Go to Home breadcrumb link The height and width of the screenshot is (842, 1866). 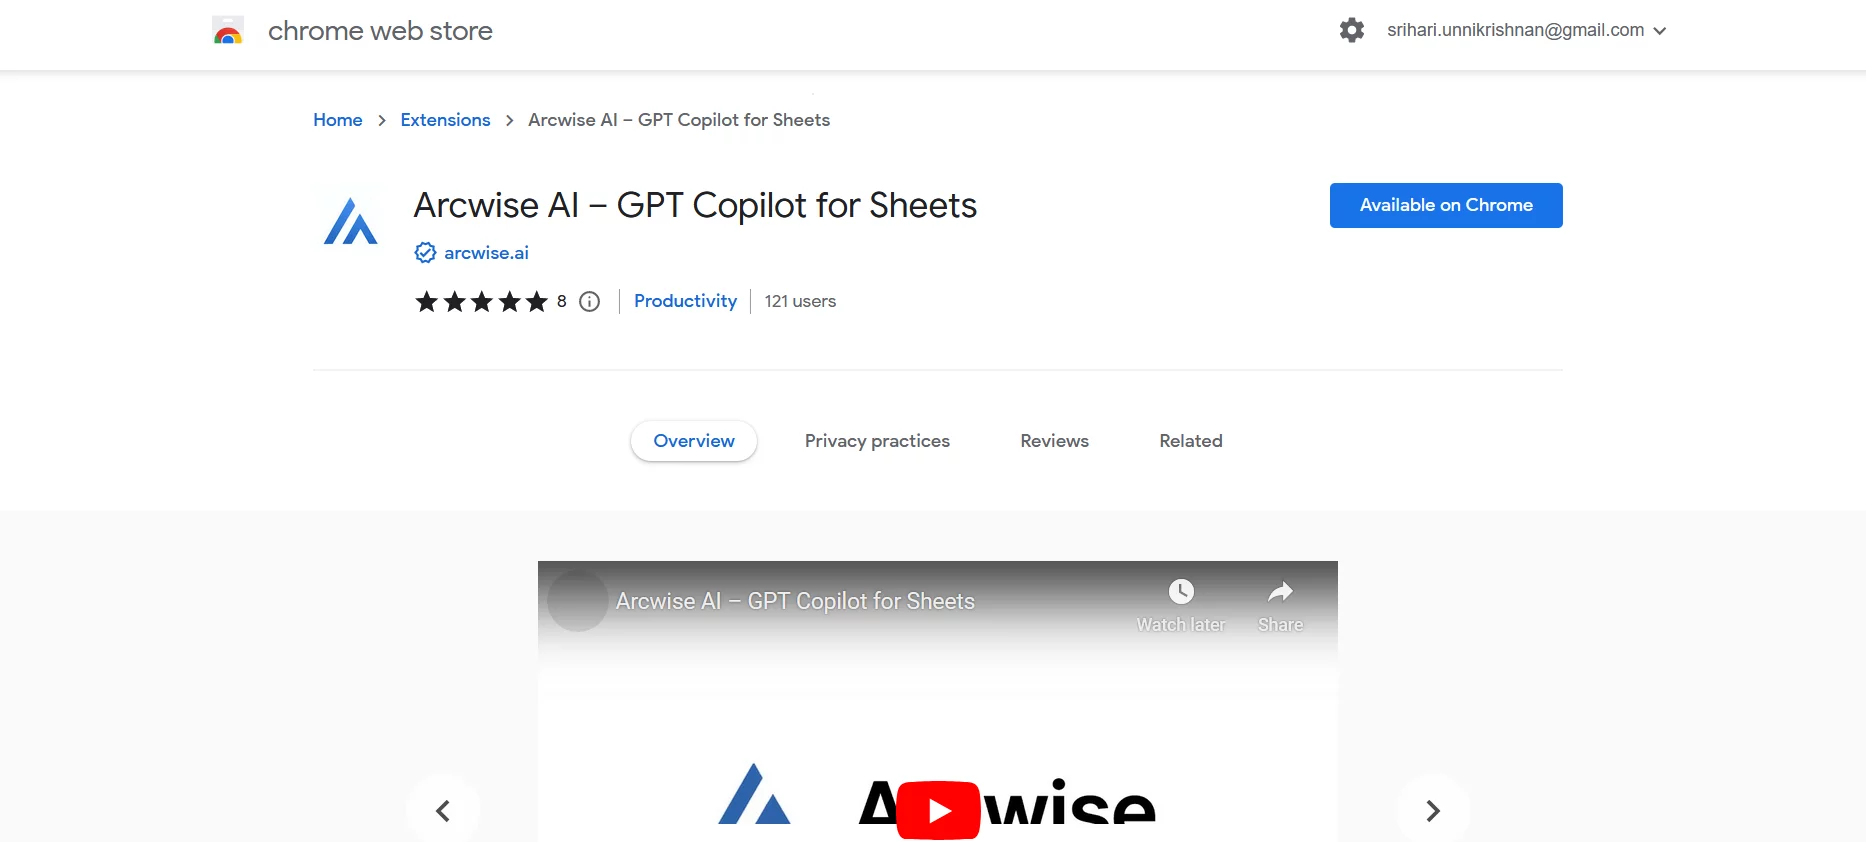[x=338, y=120]
